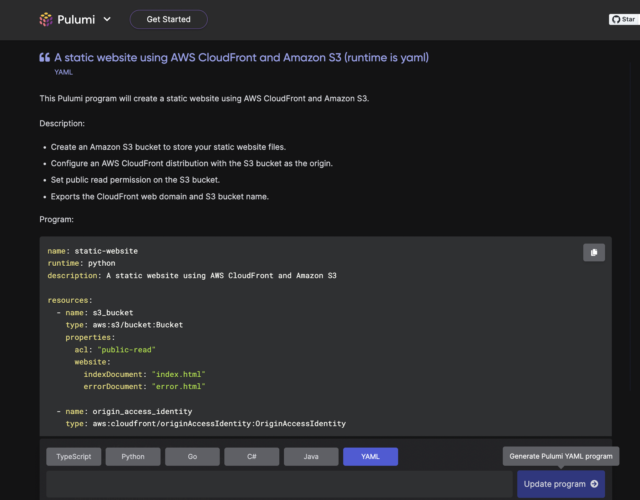Viewport: 640px width, 500px height.
Task: Click the quote mark icon beside the title
Action: tap(44, 58)
